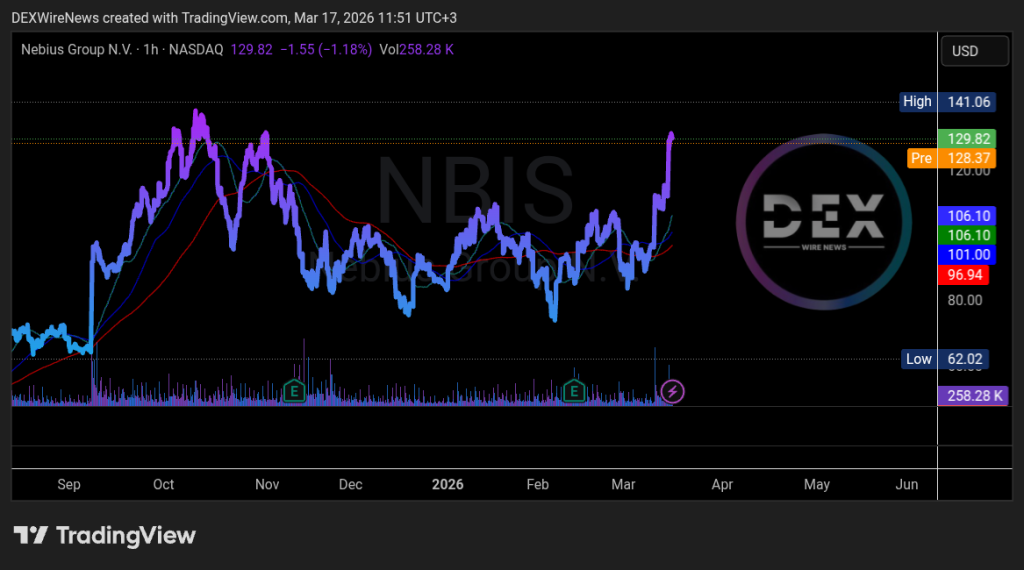The image size is (1024, 570).
Task: Click the USD currency button
Action: pos(974,51)
